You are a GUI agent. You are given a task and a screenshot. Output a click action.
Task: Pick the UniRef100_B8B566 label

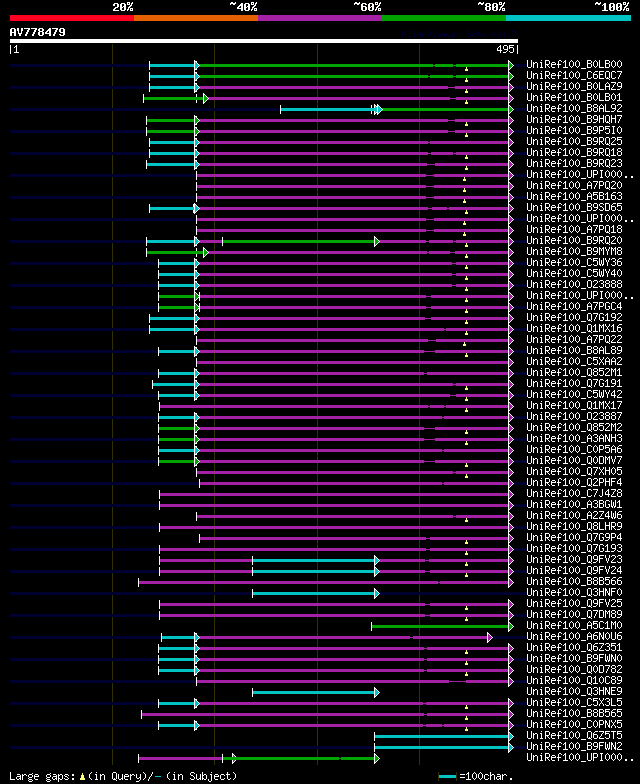[574, 582]
